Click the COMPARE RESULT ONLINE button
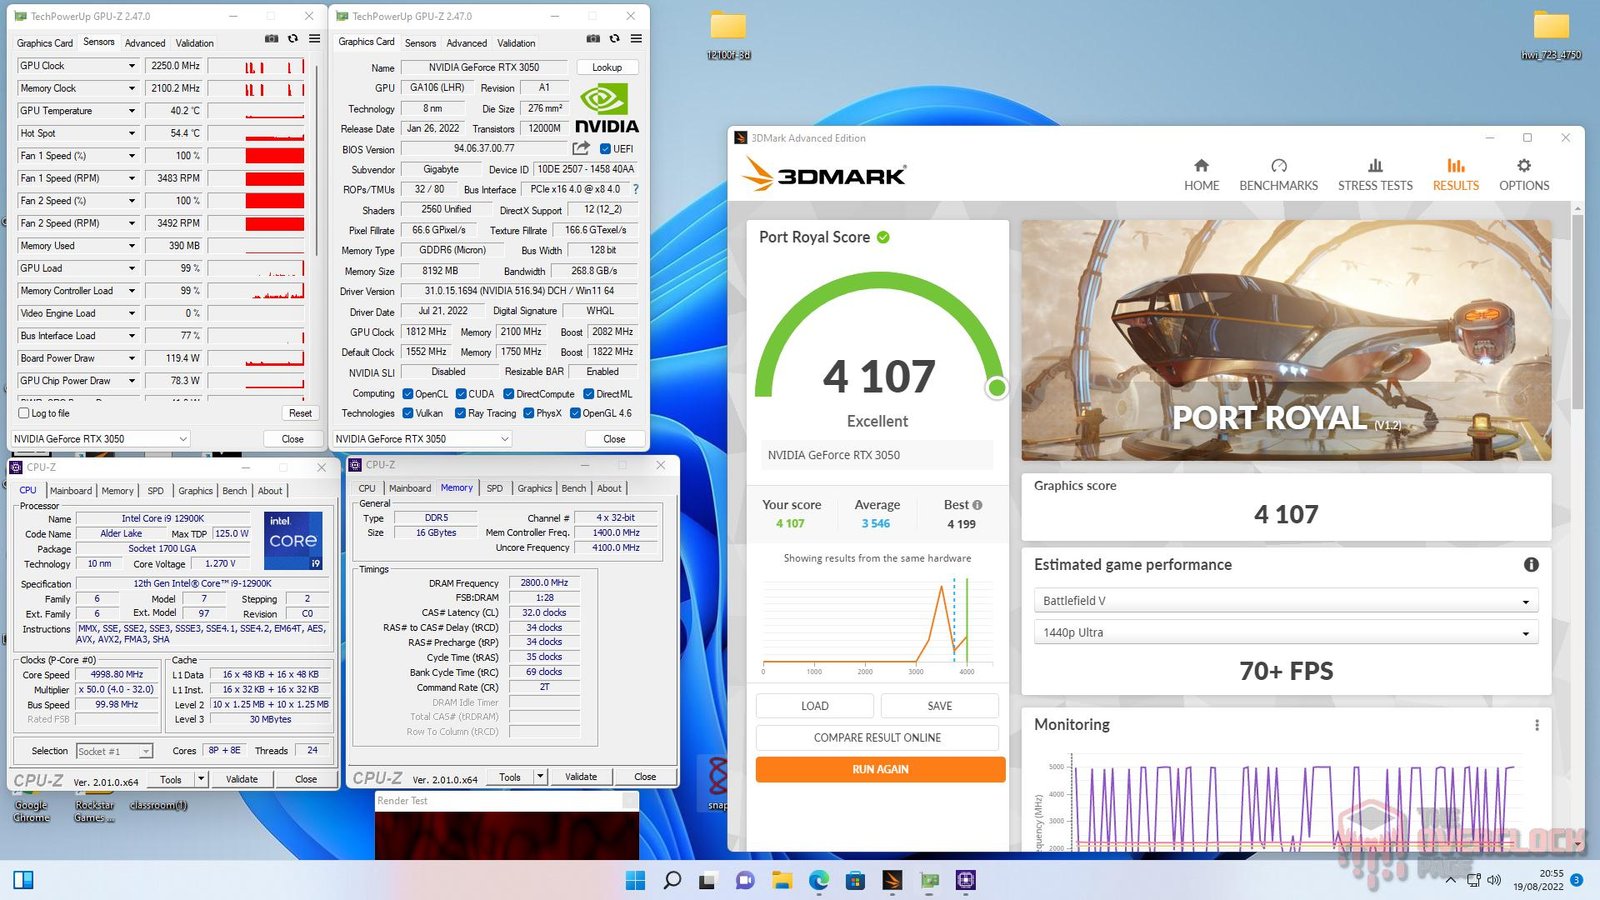The height and width of the screenshot is (900, 1600). [877, 738]
